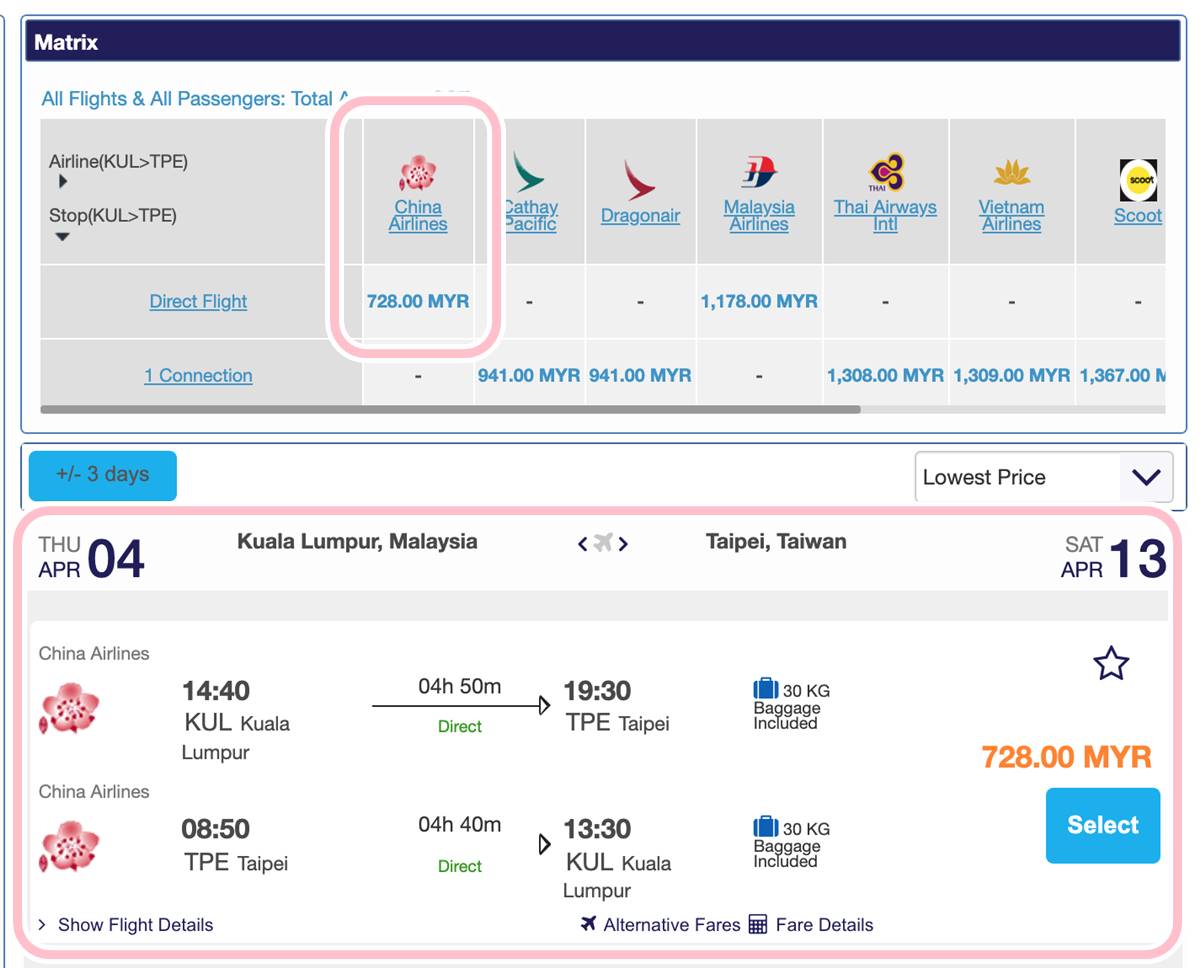
Task: Select the 1,308.00 MYR Thai Airways fare
Action: 885,376
